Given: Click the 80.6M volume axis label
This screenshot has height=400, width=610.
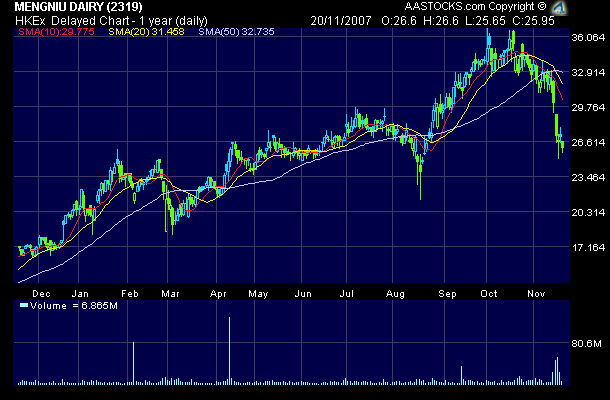Looking at the screenshot, I should pos(585,344).
